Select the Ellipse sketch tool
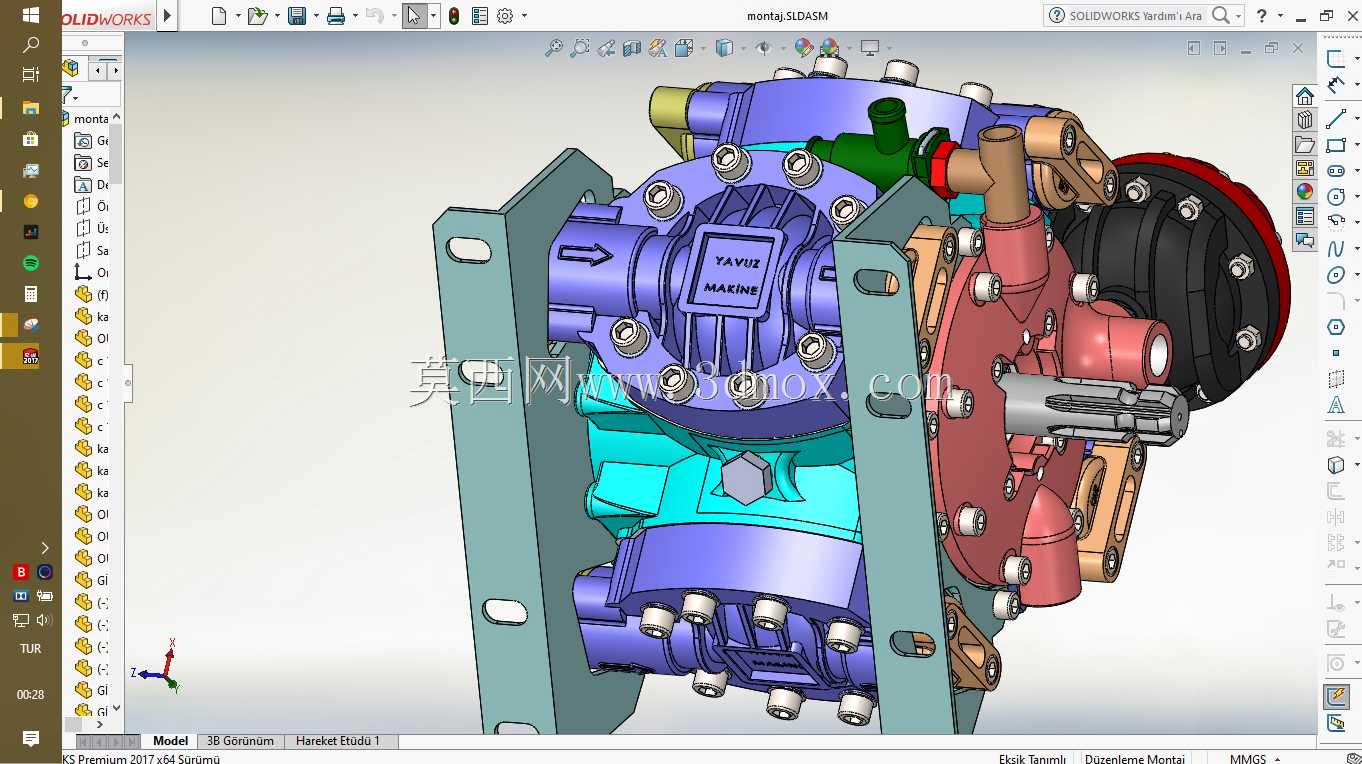 tap(1336, 275)
